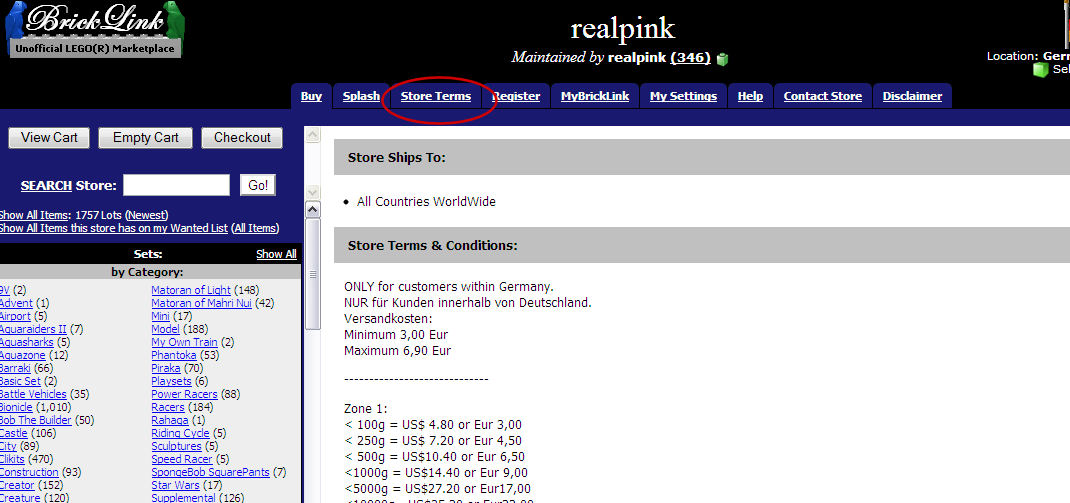Go to the MyBrickLink tab

[594, 96]
